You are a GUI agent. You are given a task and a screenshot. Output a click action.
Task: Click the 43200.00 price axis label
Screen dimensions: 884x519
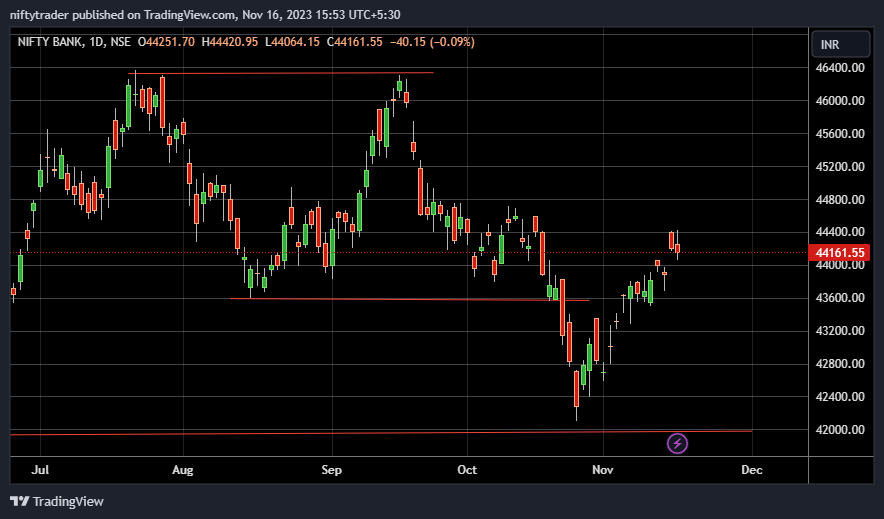tap(839, 331)
